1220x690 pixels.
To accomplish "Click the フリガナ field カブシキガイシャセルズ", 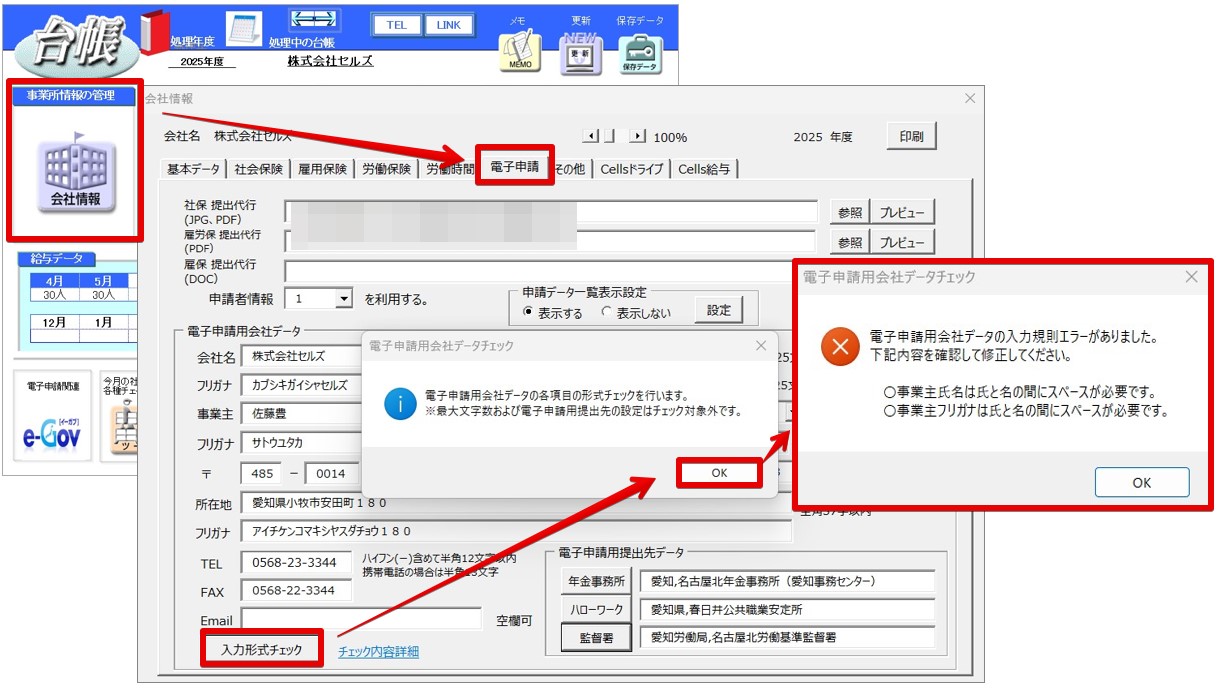I will (303, 385).
